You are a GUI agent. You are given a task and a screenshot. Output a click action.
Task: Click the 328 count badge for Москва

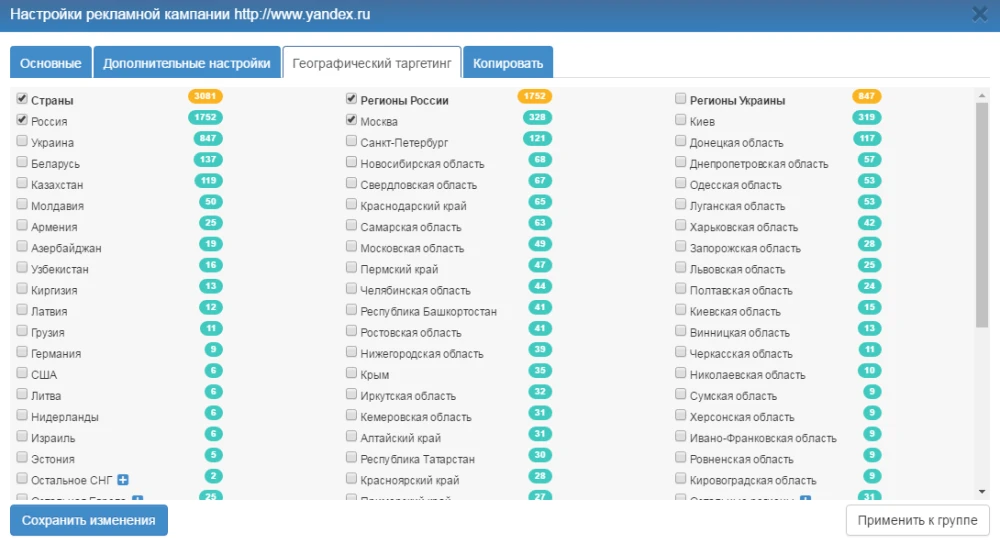tap(537, 118)
